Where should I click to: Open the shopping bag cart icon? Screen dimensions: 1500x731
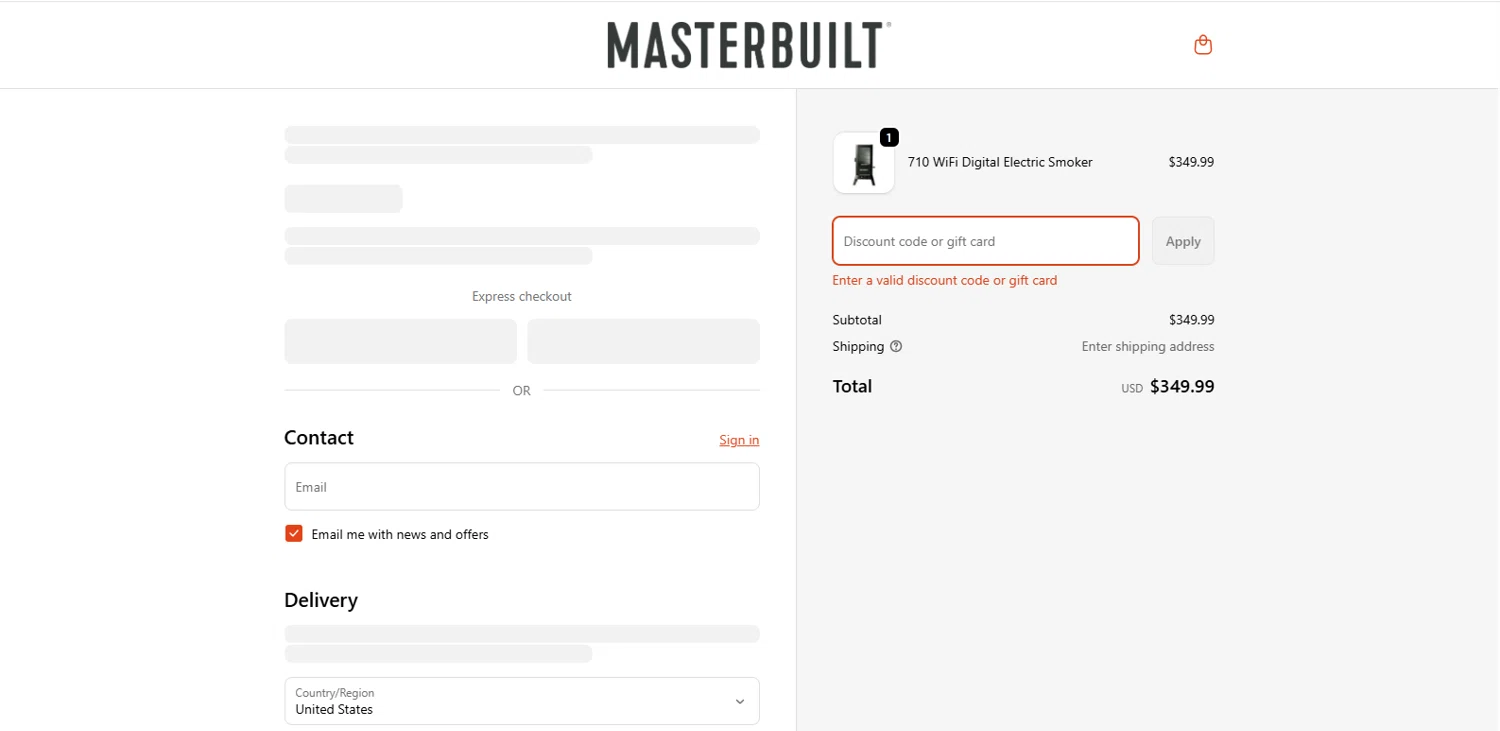(x=1203, y=44)
